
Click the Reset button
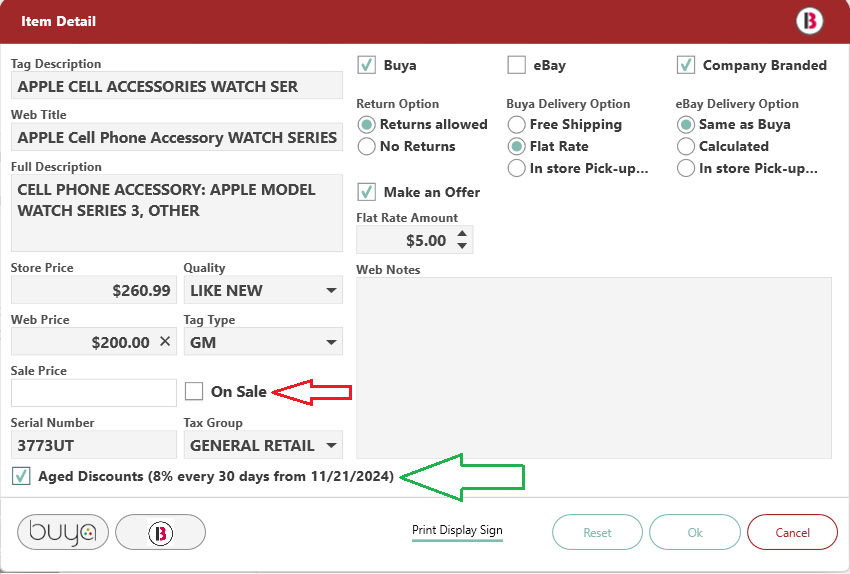click(597, 532)
